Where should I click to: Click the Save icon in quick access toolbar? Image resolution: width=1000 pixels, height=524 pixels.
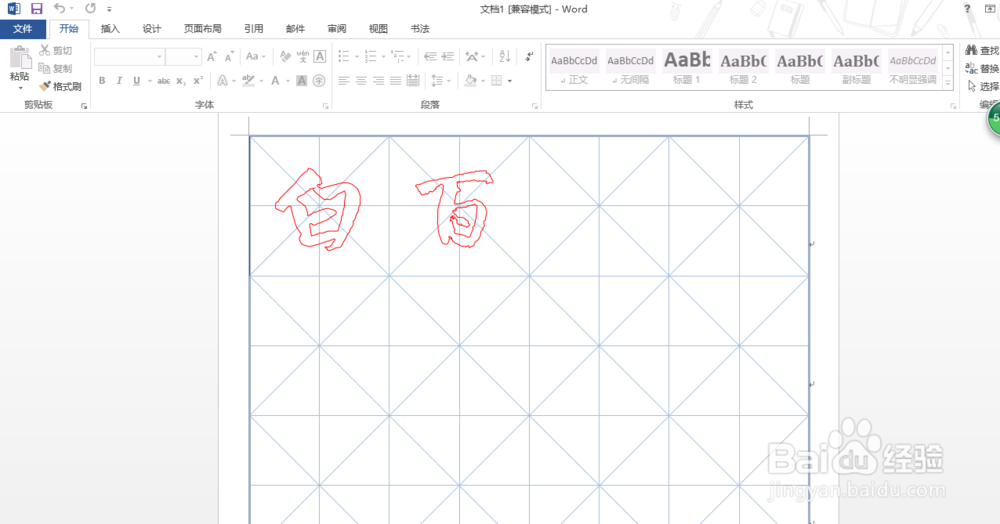coord(36,9)
